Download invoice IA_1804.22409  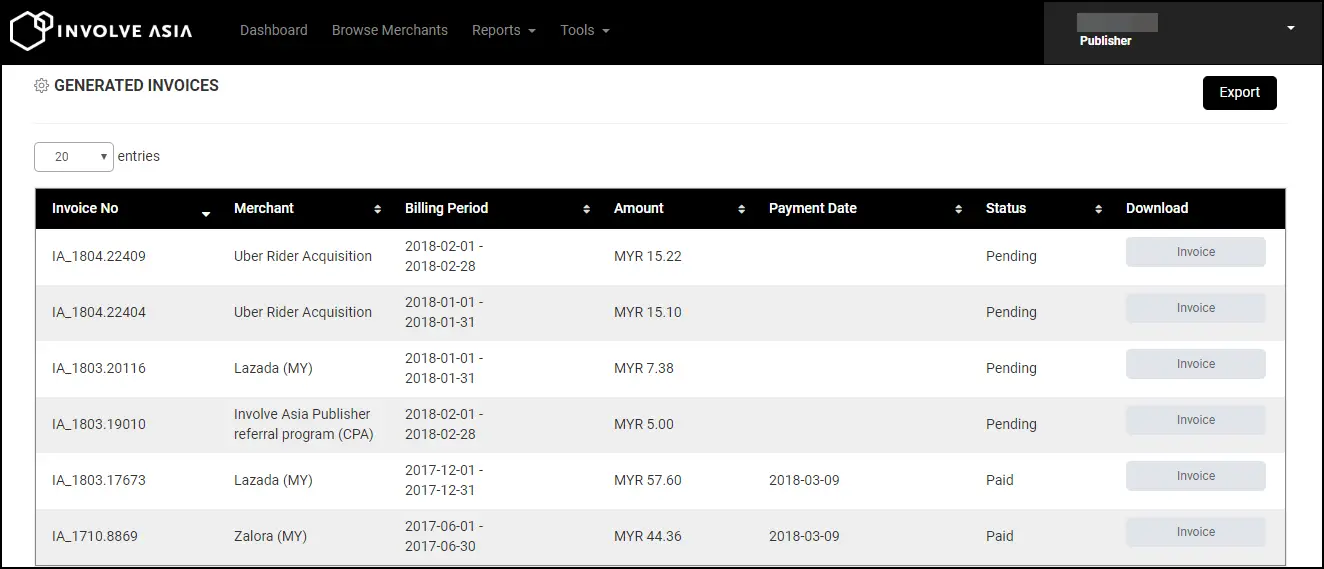(1196, 252)
